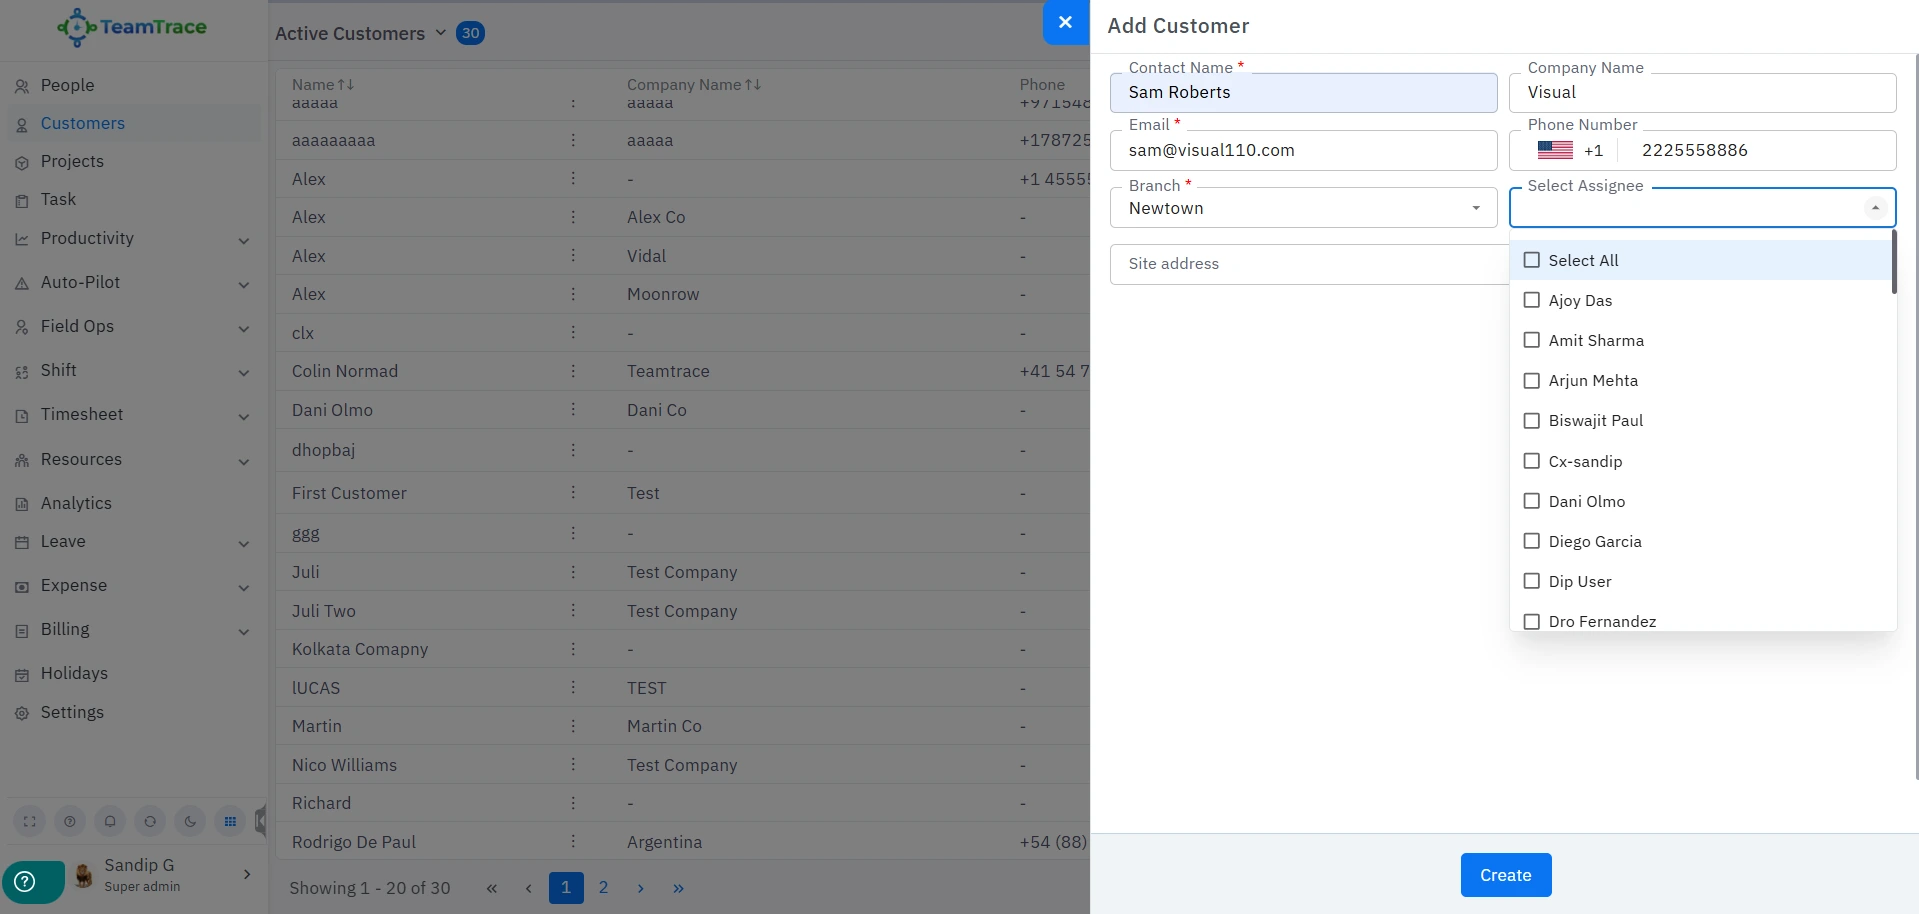Screen dimensions: 1919x914
Task: Collapse the Select Assignee dropdown arrow
Action: [x=1875, y=208]
